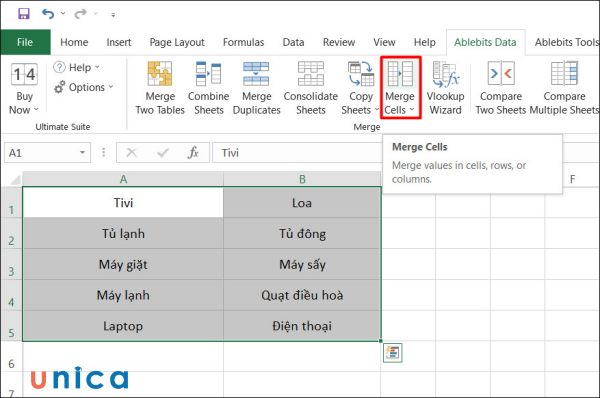The image size is (600, 398).
Task: Click the Select All corner triangle
Action: pos(14,179)
